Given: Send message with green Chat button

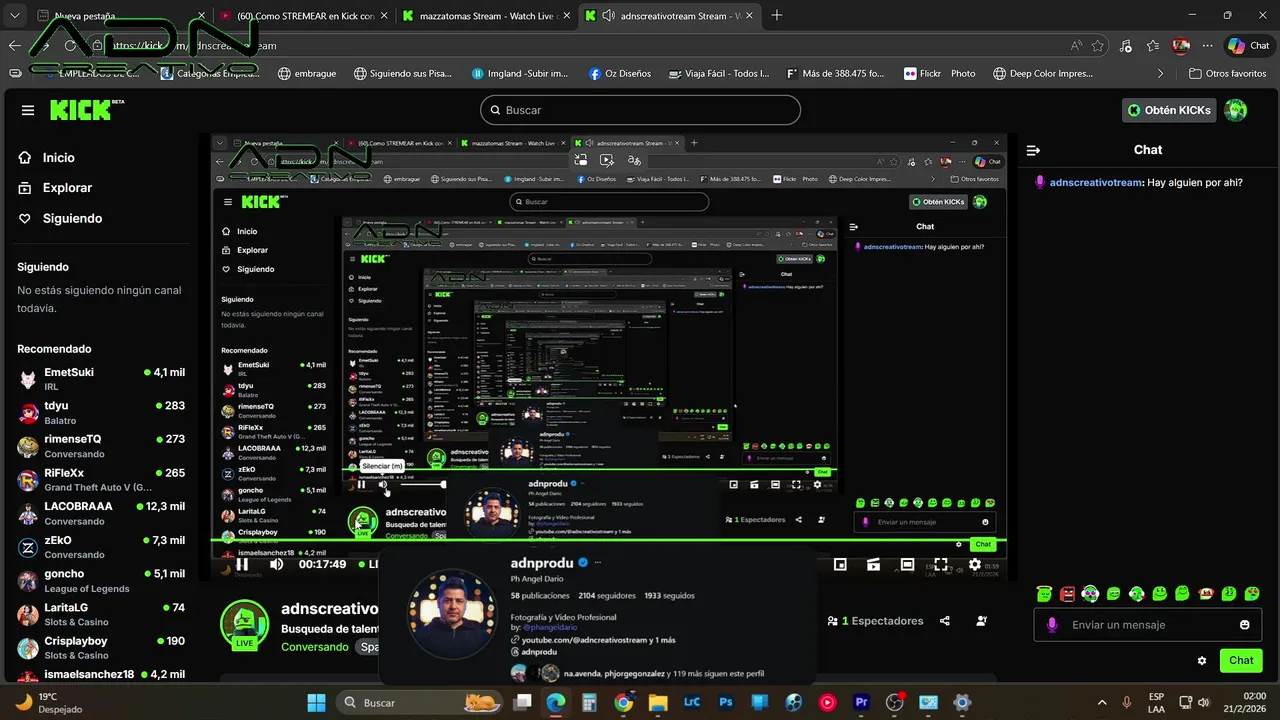Looking at the screenshot, I should 1241,661.
